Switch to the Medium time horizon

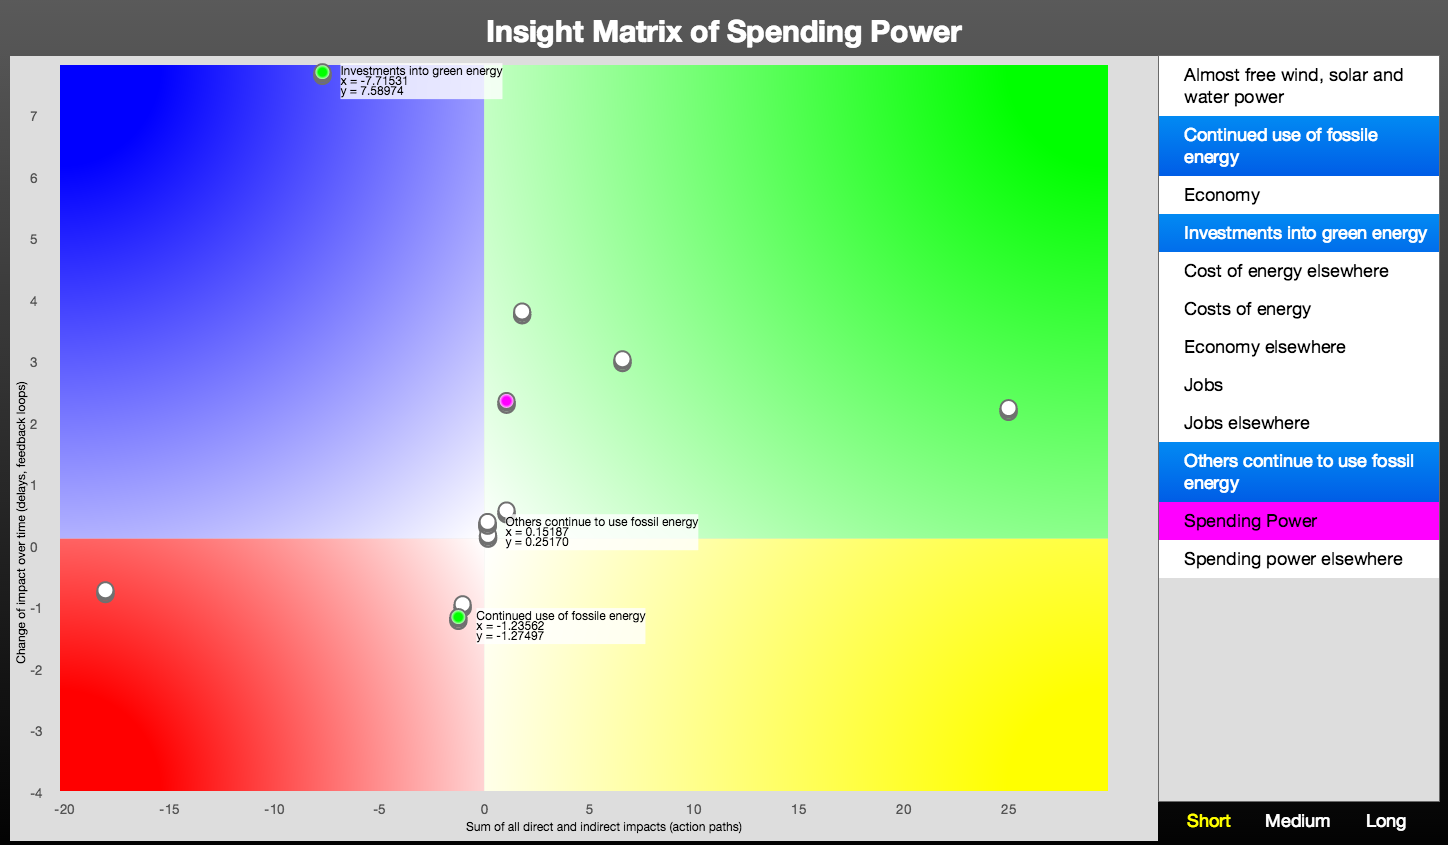pos(1297,821)
